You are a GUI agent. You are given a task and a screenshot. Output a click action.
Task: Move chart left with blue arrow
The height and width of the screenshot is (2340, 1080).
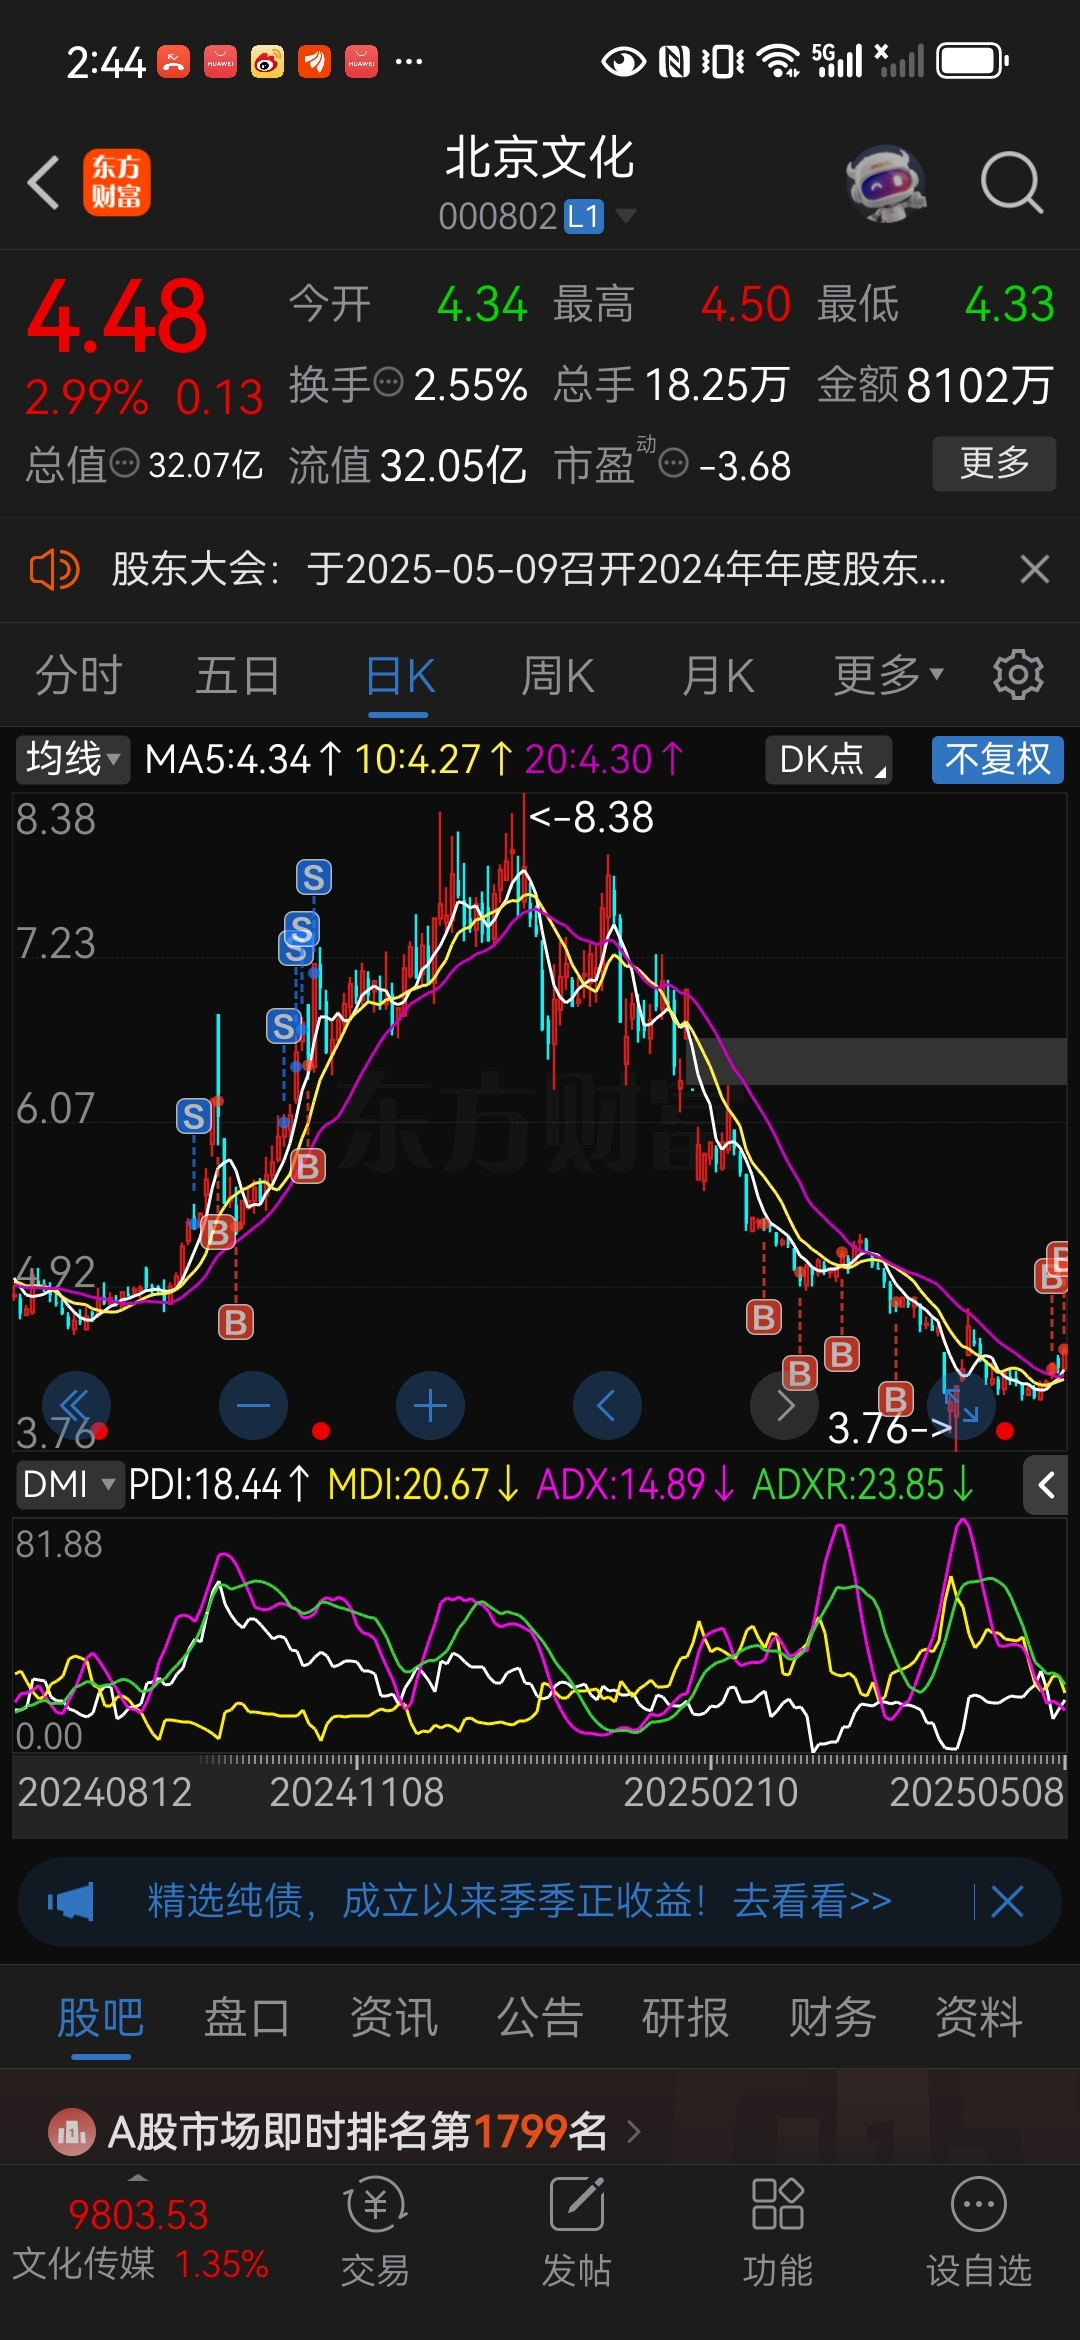pyautogui.click(x=607, y=1405)
